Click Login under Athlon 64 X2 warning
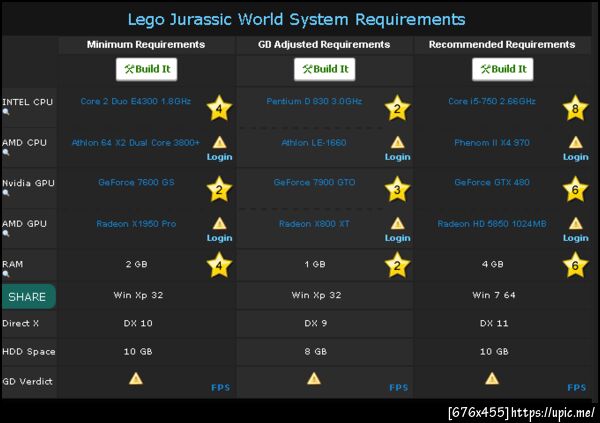 (x=220, y=157)
